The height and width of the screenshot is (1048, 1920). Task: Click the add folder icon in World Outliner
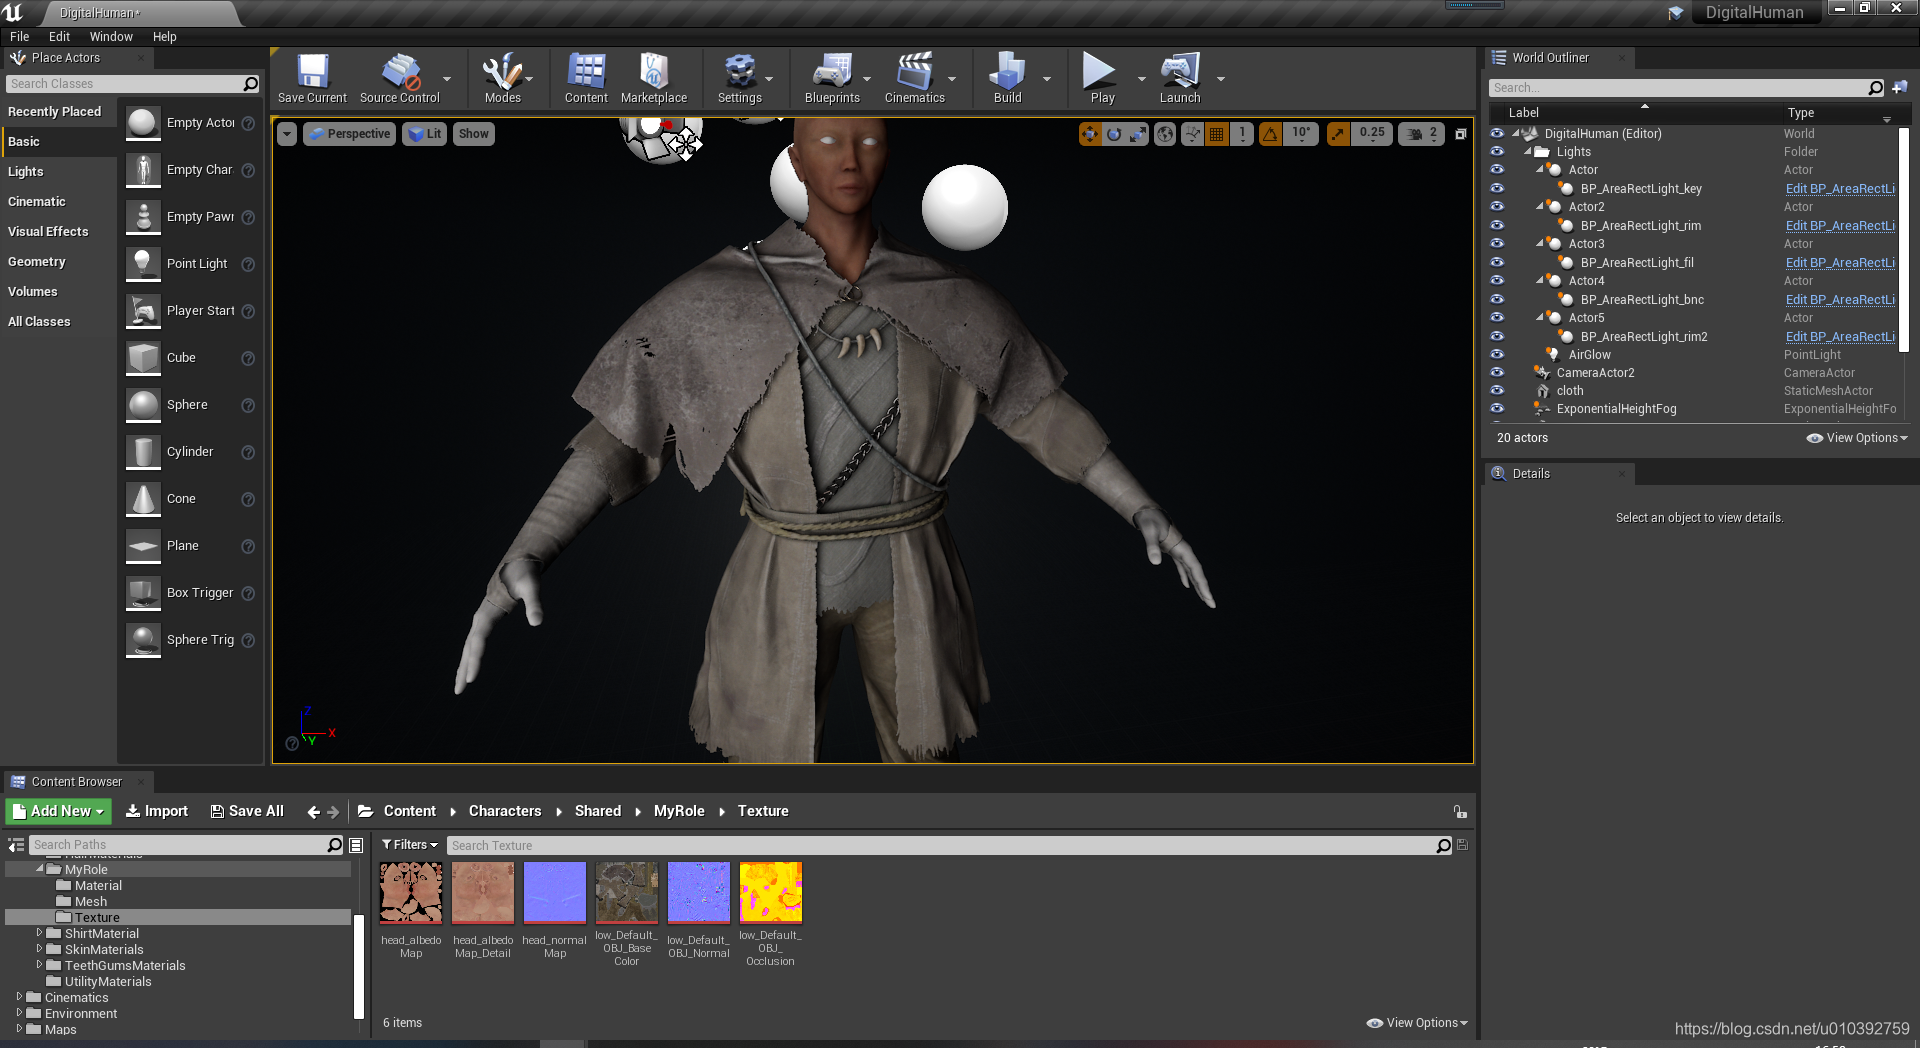(1899, 88)
